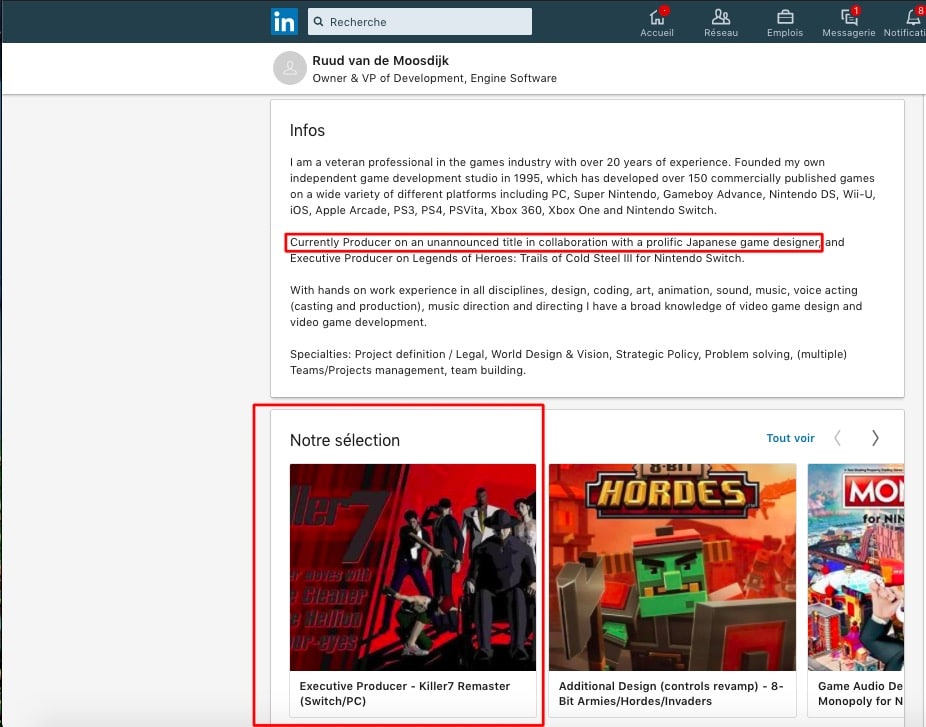Viewport: 926px width, 727px height.
Task: Click the search magnifier icon
Action: (x=318, y=22)
